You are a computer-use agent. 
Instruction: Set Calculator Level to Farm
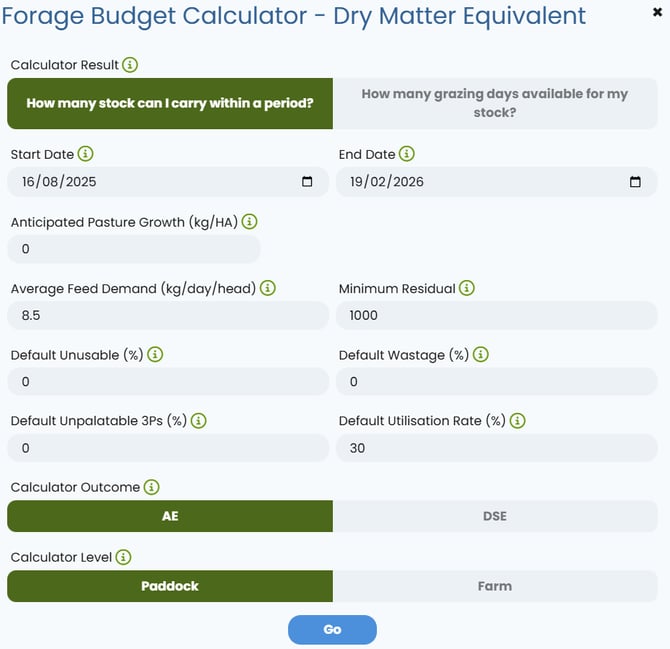click(x=495, y=586)
